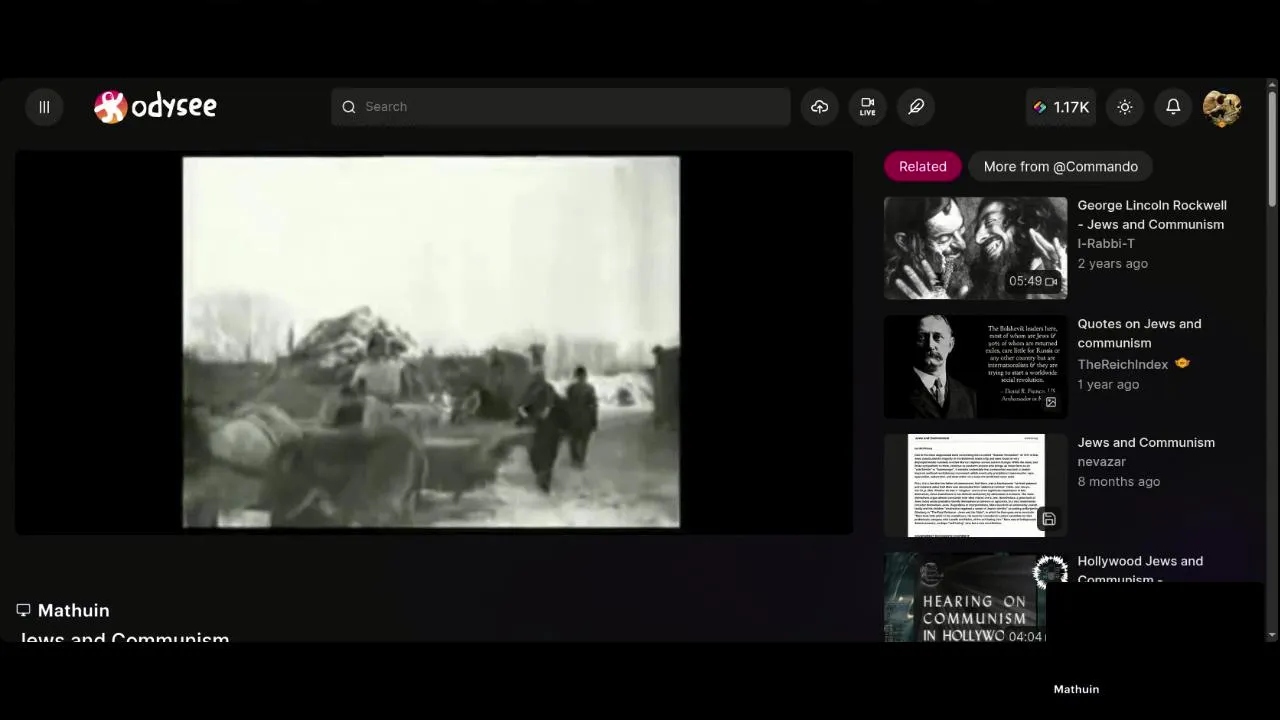The image size is (1280, 720).
Task: Click the '2 years ago' timestamp
Action: click(1112, 264)
